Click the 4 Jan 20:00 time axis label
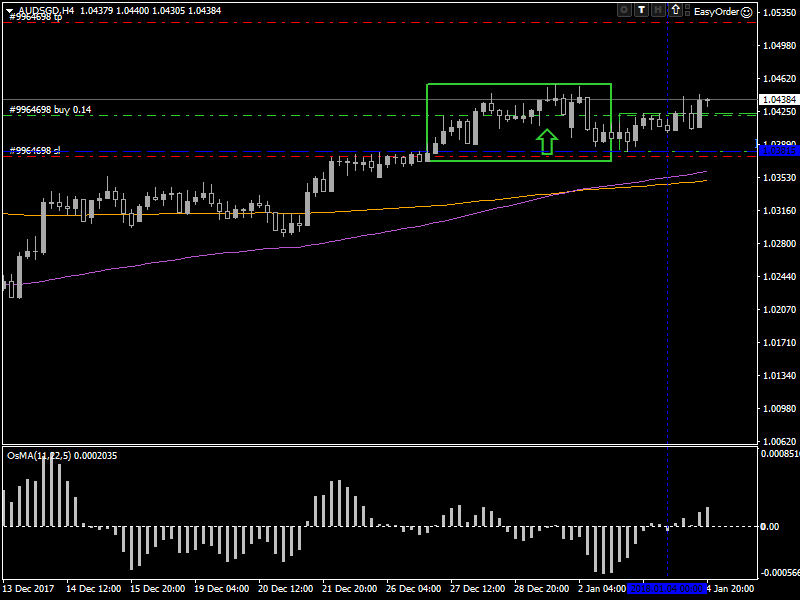 [730, 589]
